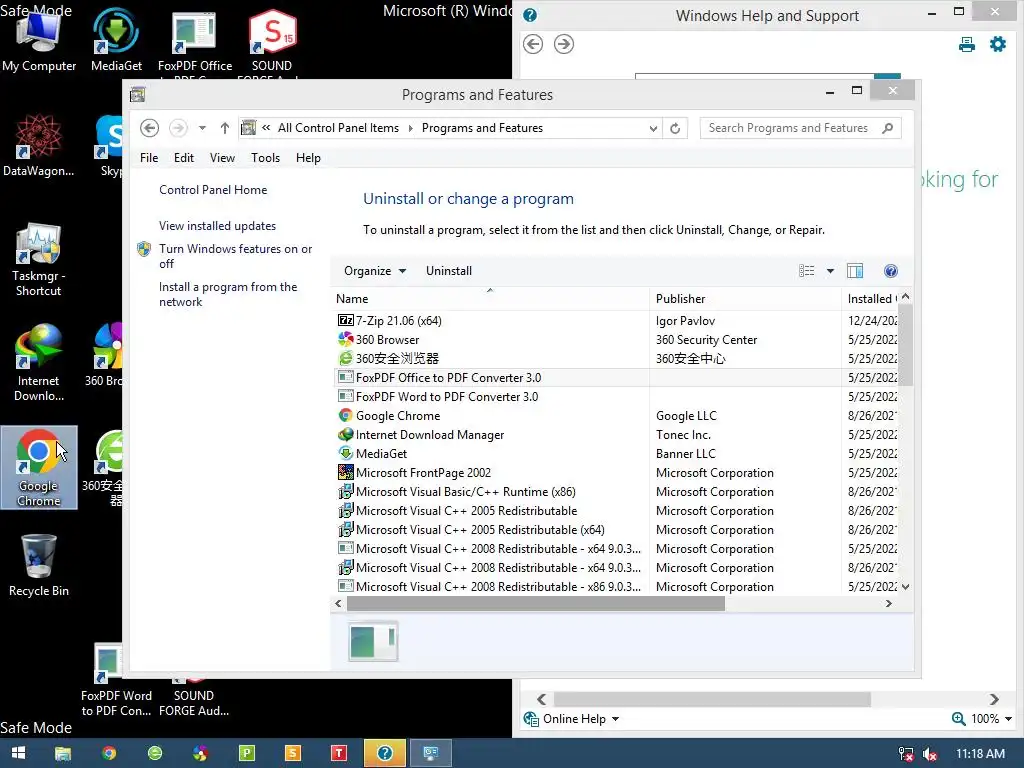1024x768 pixels.
Task: Open the address bar history dropdown
Action: click(x=653, y=129)
